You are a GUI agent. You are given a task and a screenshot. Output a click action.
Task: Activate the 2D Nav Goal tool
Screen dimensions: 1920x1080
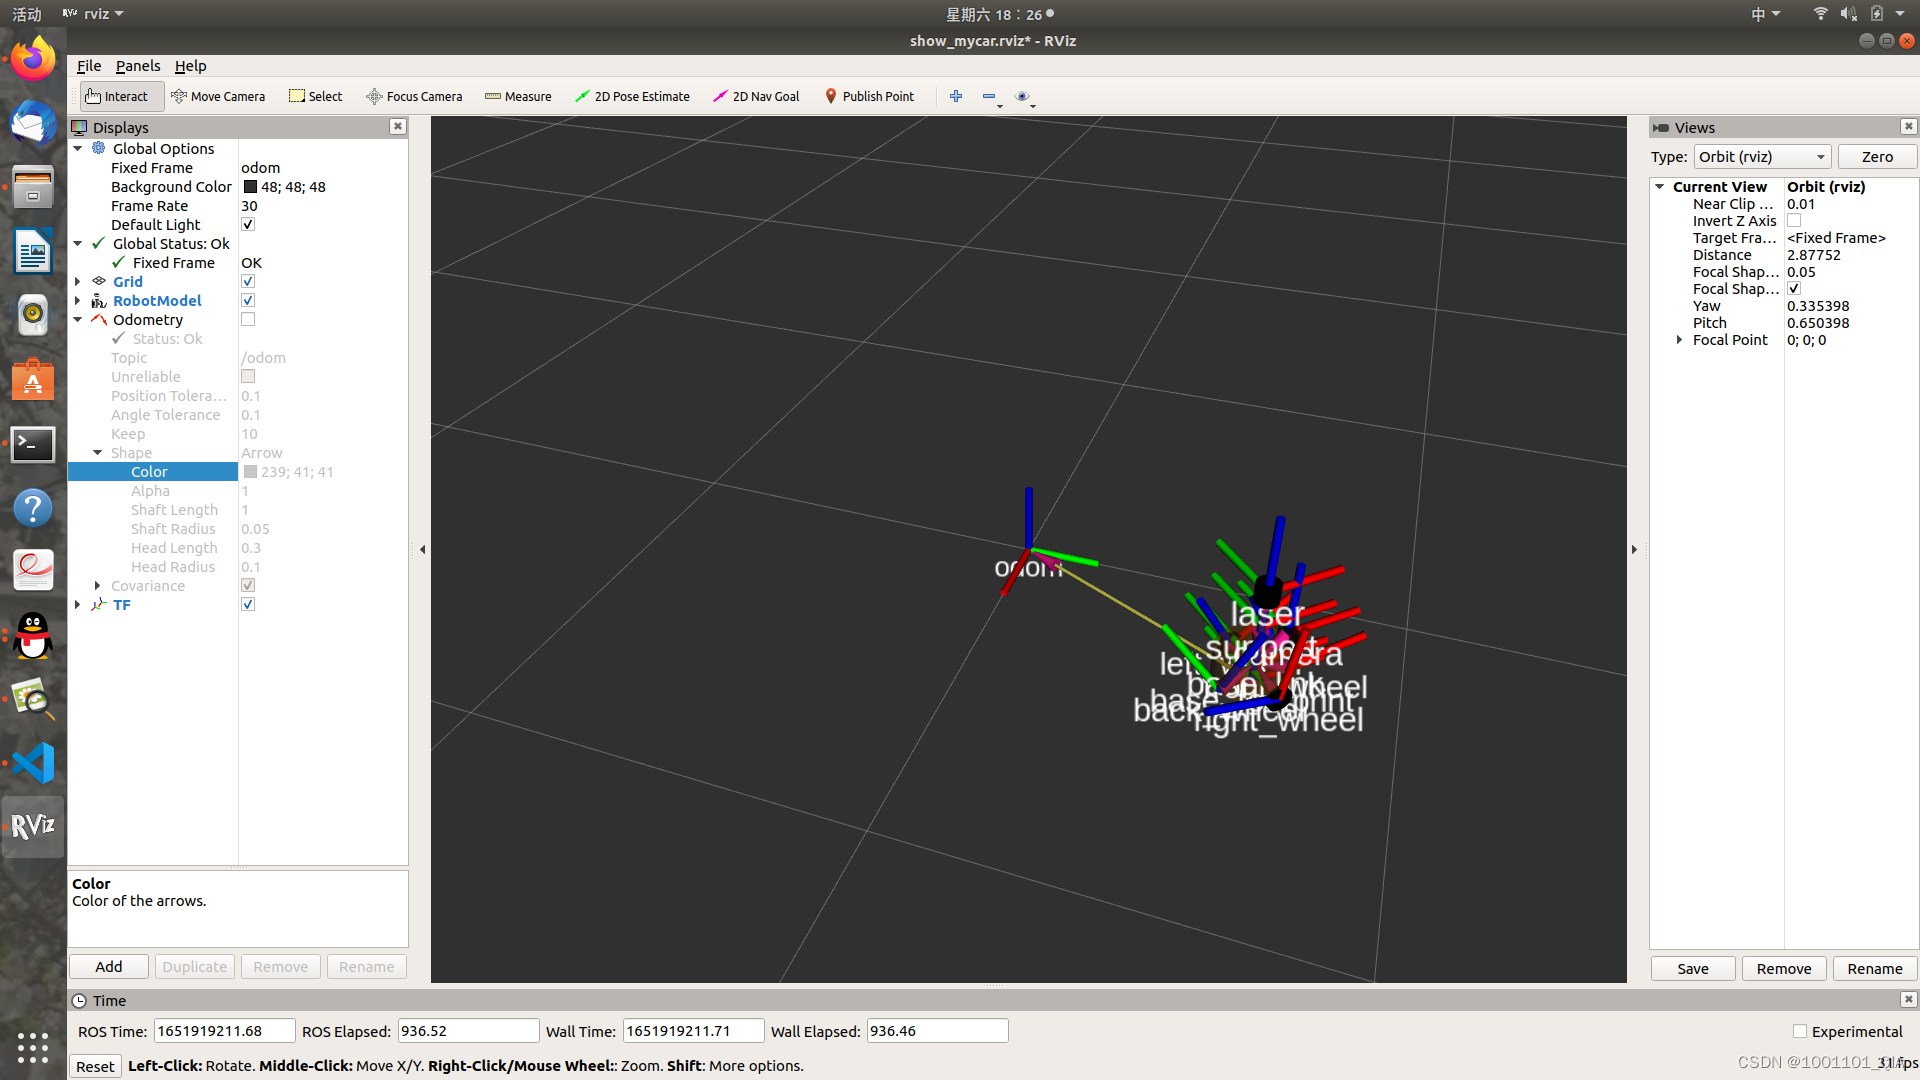(x=756, y=96)
